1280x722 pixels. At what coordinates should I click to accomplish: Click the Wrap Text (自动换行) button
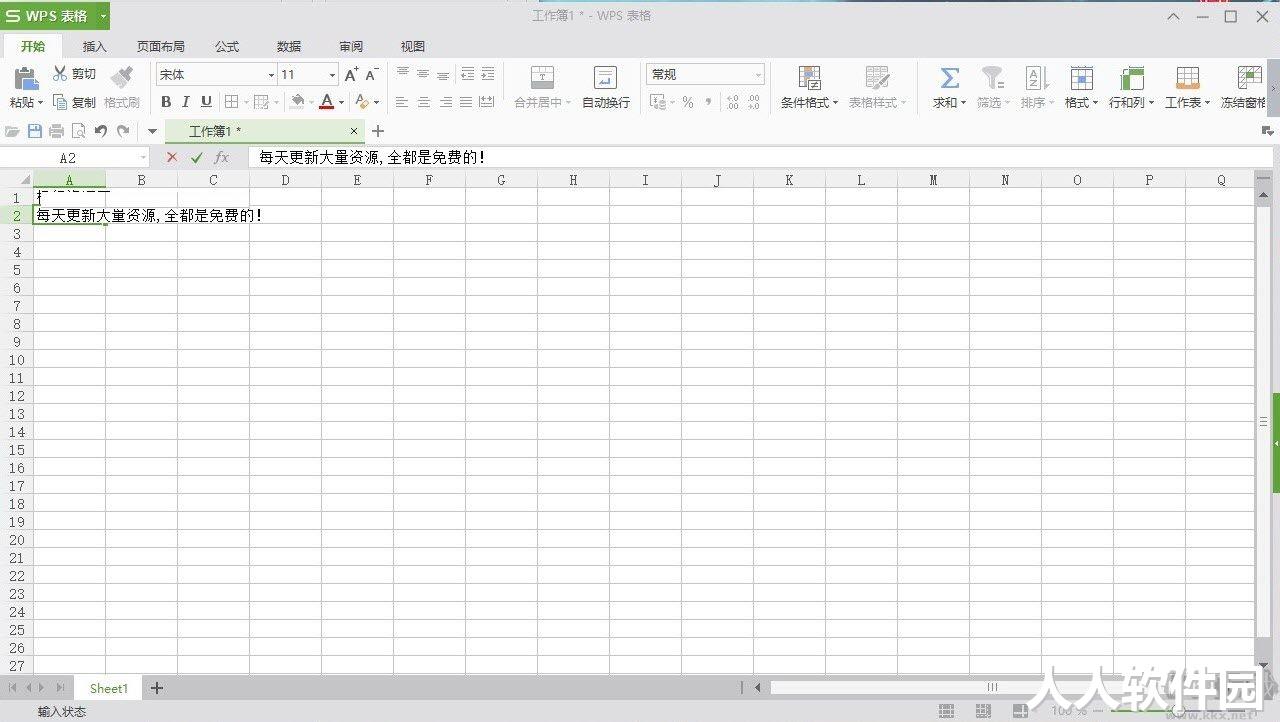click(x=606, y=87)
